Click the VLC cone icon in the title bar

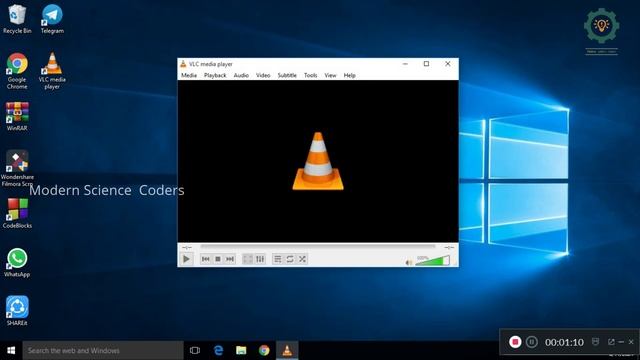pyautogui.click(x=183, y=64)
